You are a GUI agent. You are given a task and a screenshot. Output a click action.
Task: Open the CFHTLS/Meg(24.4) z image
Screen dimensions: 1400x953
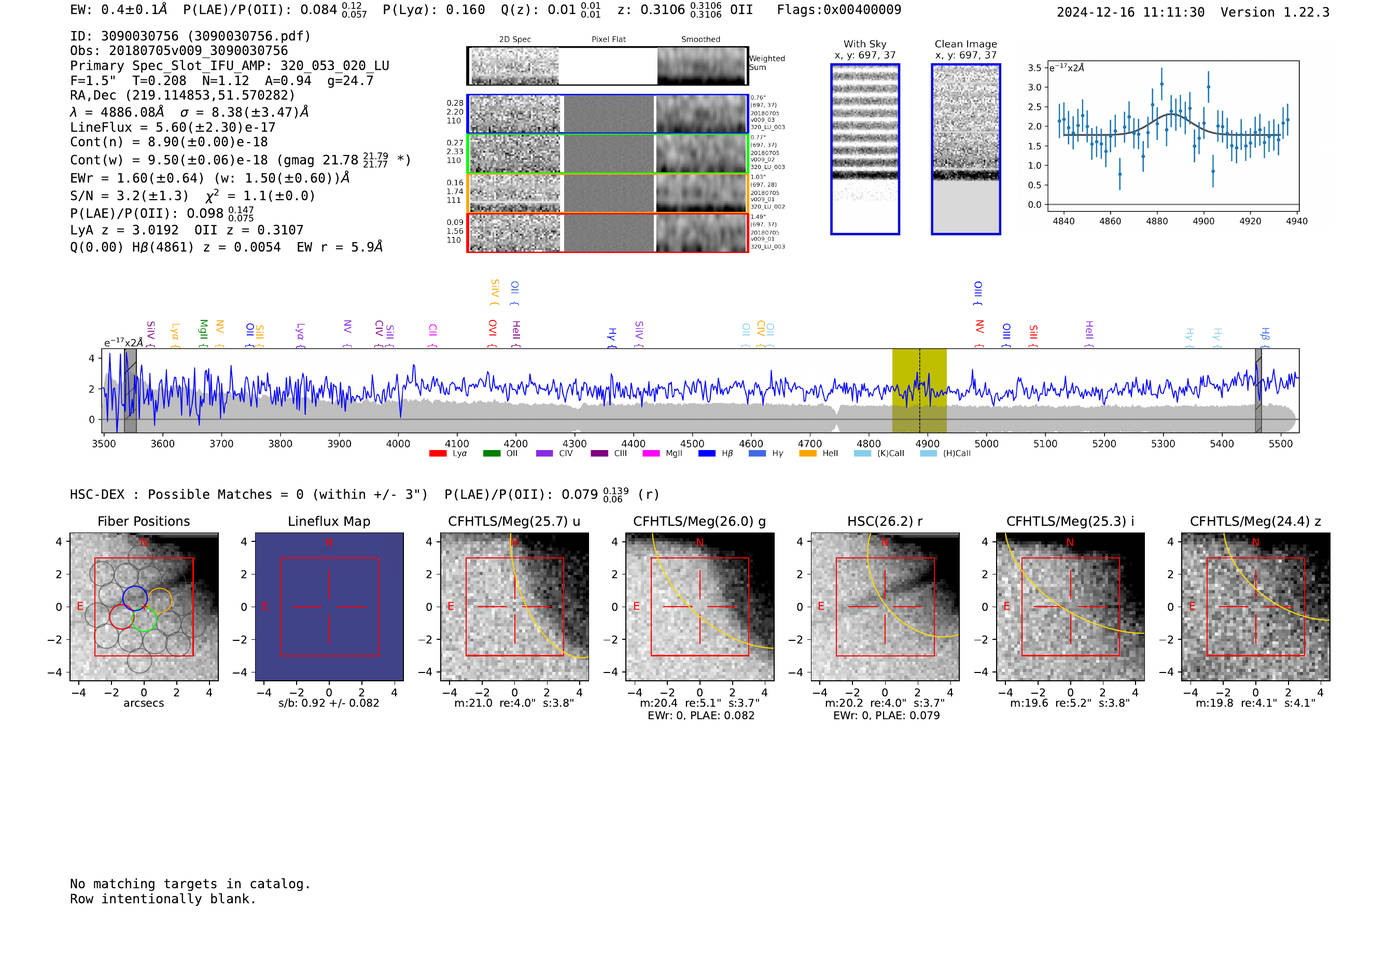(x=1256, y=607)
